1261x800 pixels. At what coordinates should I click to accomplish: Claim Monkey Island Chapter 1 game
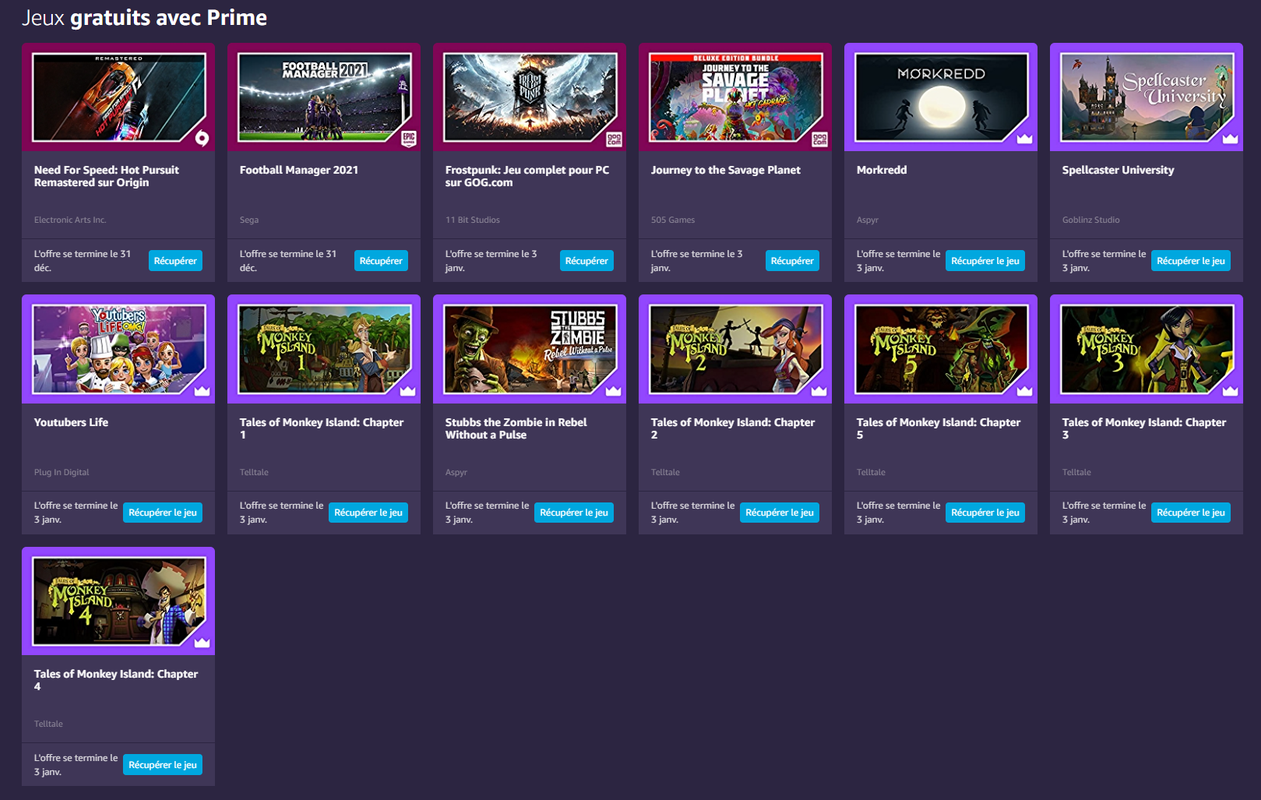point(368,513)
